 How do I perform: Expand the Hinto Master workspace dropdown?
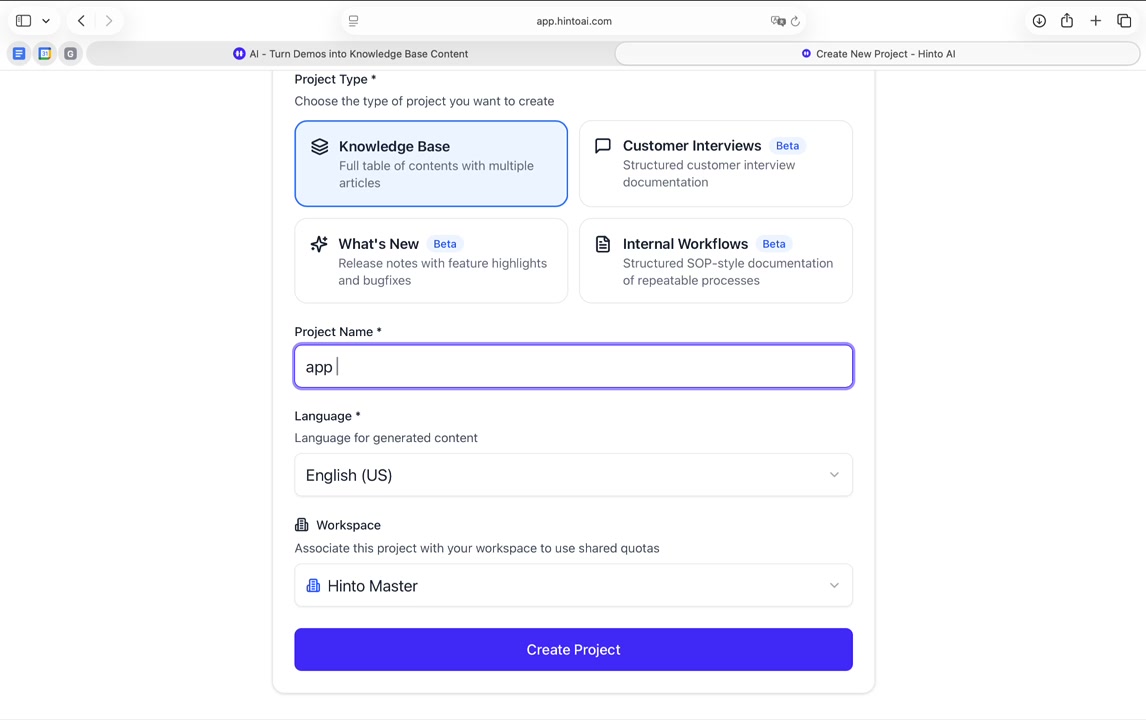point(573,586)
